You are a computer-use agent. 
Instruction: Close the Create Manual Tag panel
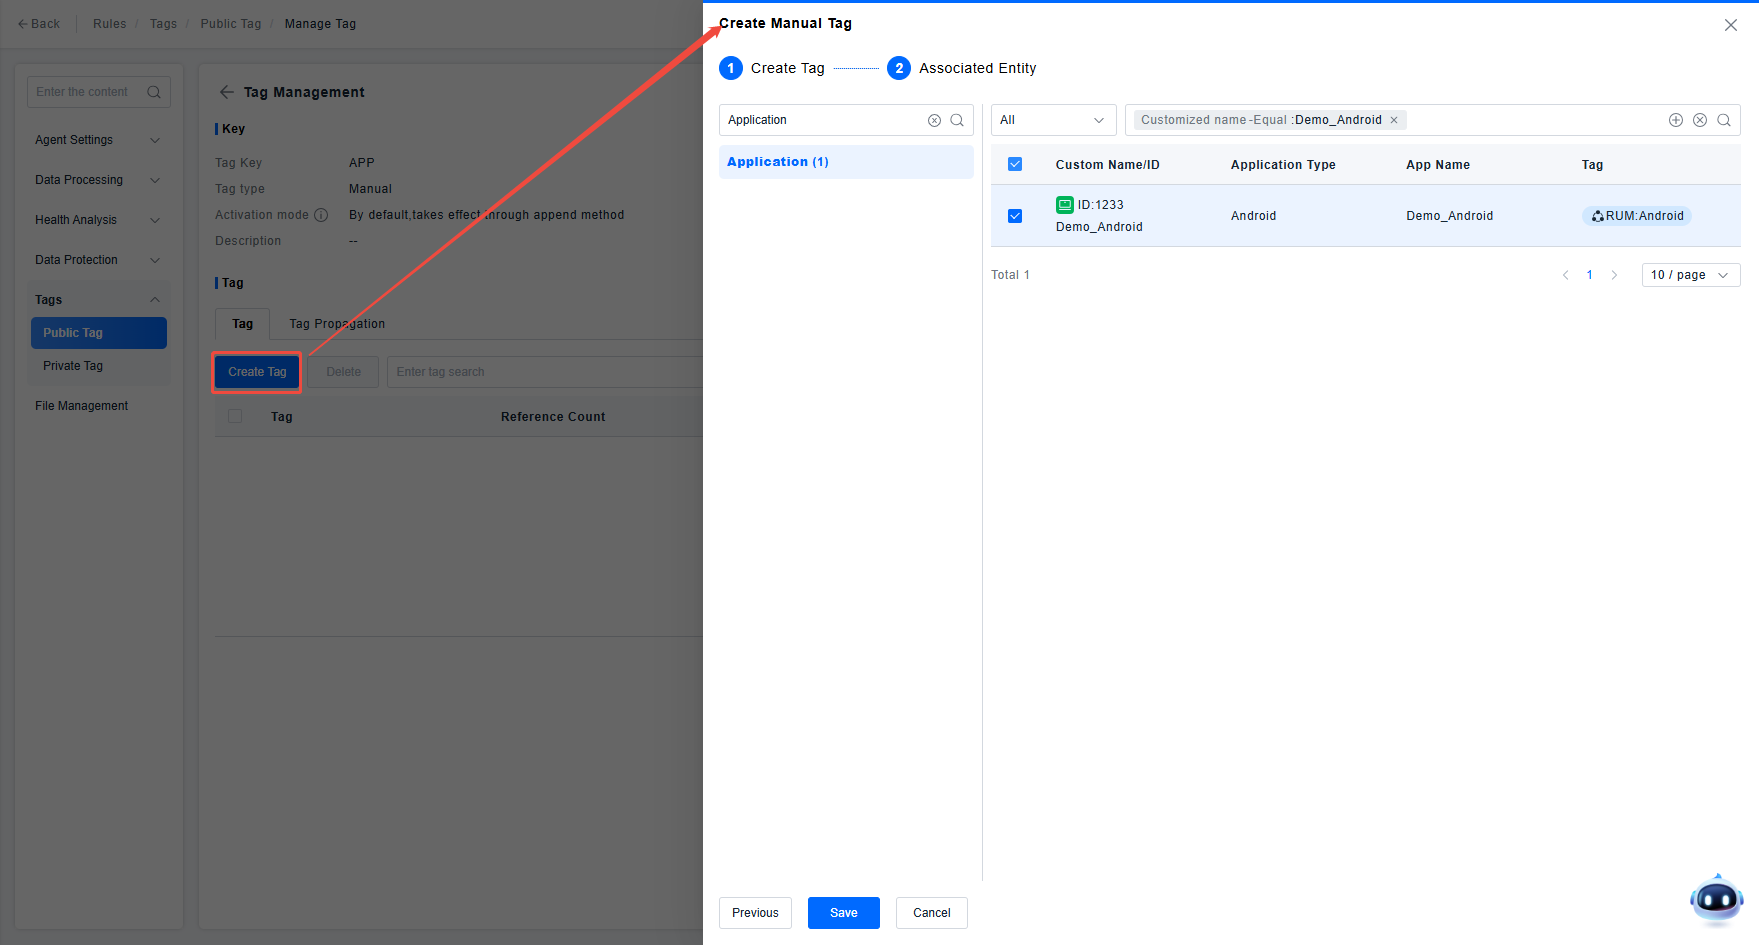[1731, 25]
